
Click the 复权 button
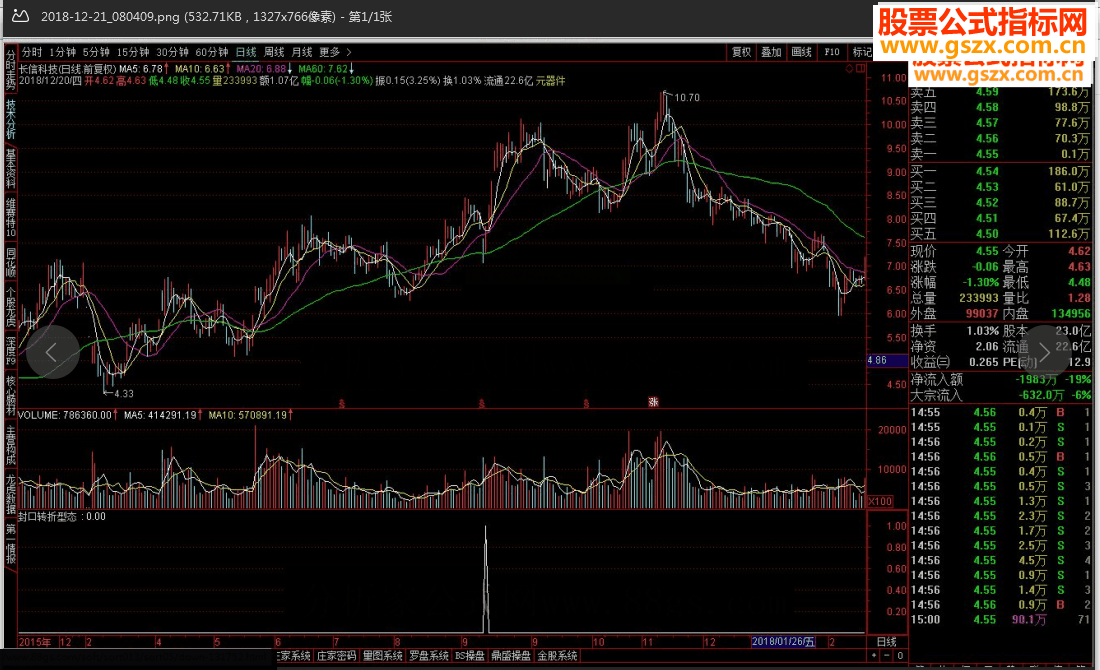[x=742, y=52]
